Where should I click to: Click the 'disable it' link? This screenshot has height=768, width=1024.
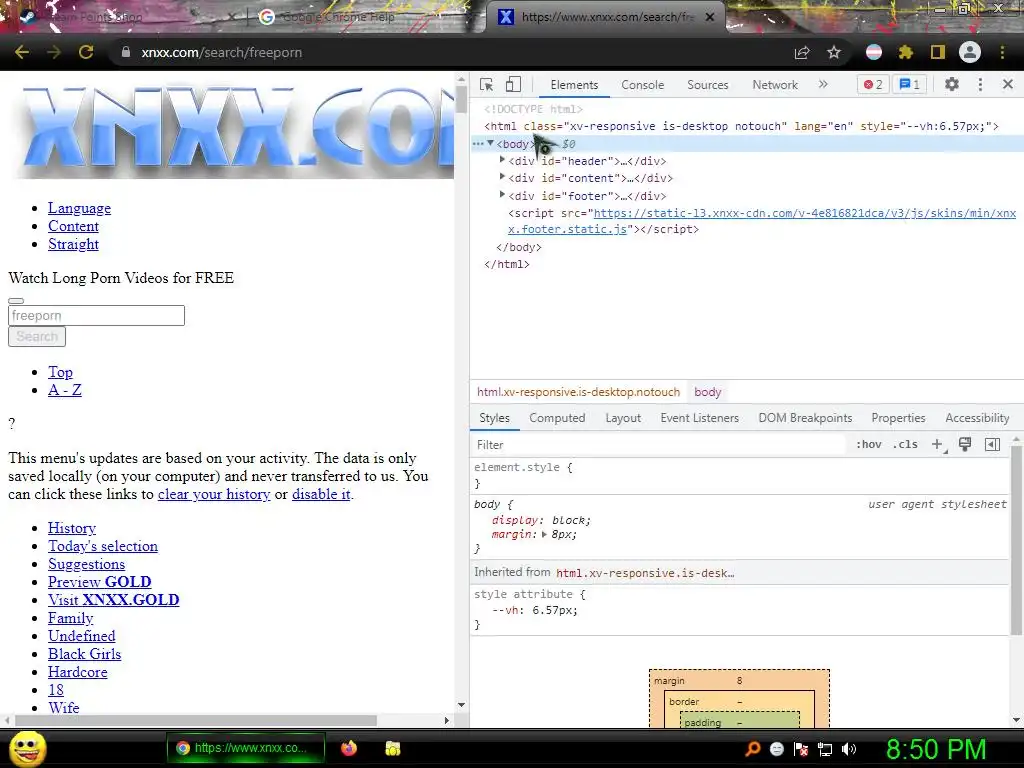coord(321,494)
